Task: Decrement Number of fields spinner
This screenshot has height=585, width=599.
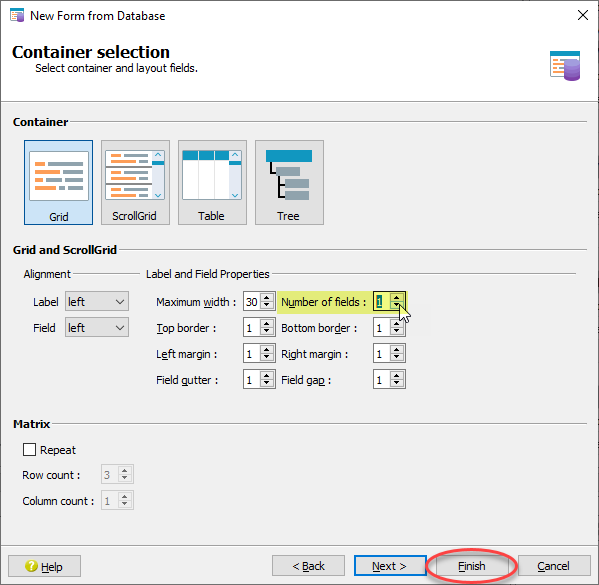Action: [x=397, y=306]
